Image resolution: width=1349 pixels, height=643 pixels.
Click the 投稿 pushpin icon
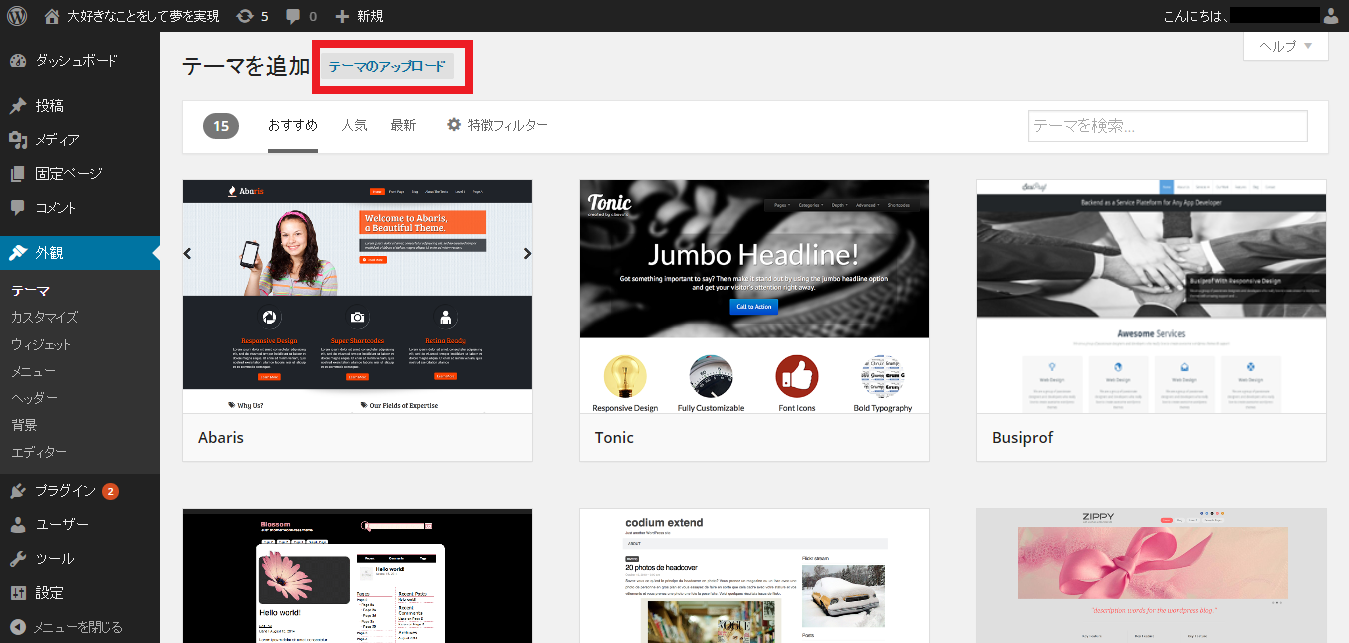(18, 106)
